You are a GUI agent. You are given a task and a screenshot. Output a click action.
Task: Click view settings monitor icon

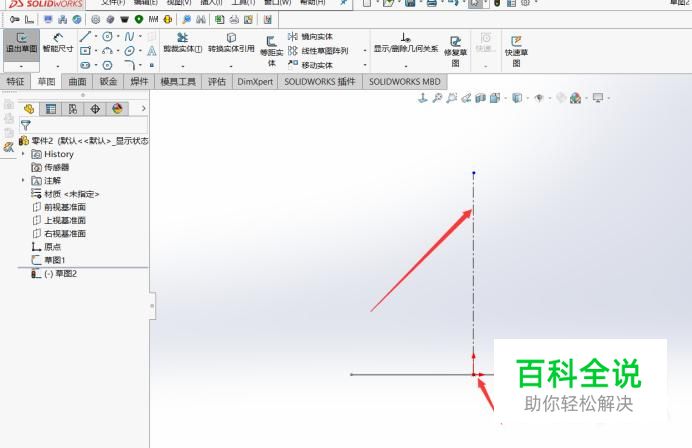pos(598,98)
